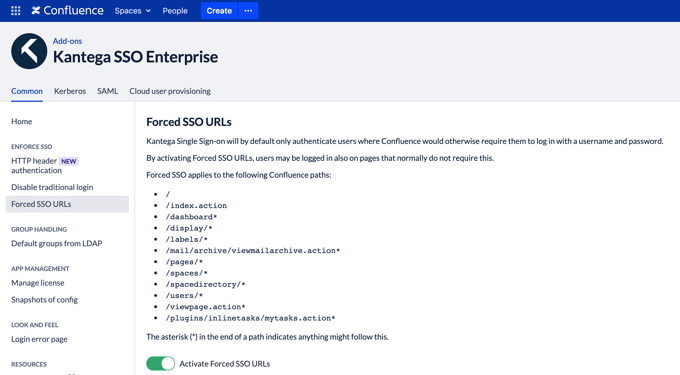The image size is (680, 375).
Task: Toggle Activate Forced SSO URLs switch
Action: (x=160, y=363)
